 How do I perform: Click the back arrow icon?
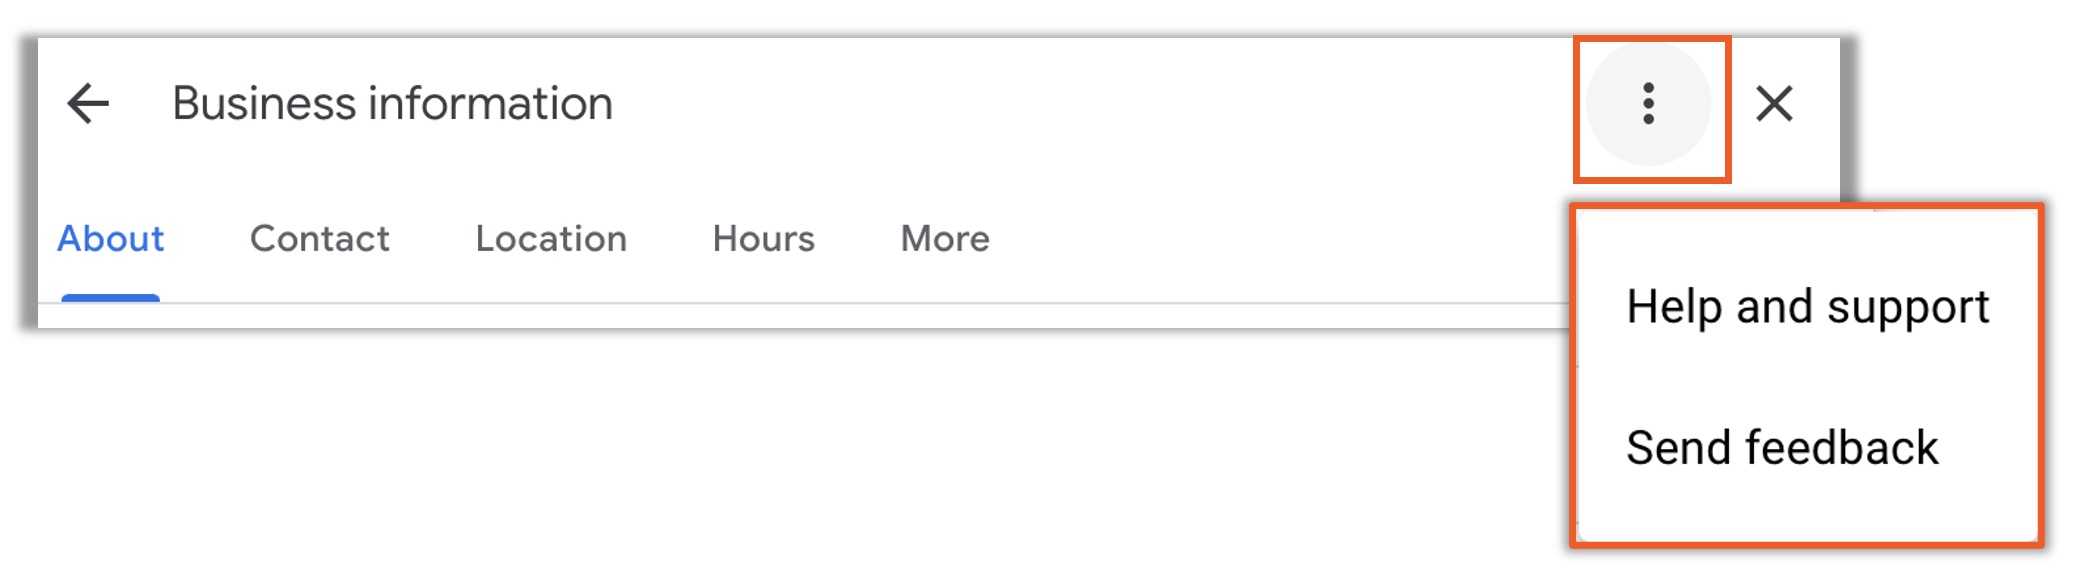88,103
